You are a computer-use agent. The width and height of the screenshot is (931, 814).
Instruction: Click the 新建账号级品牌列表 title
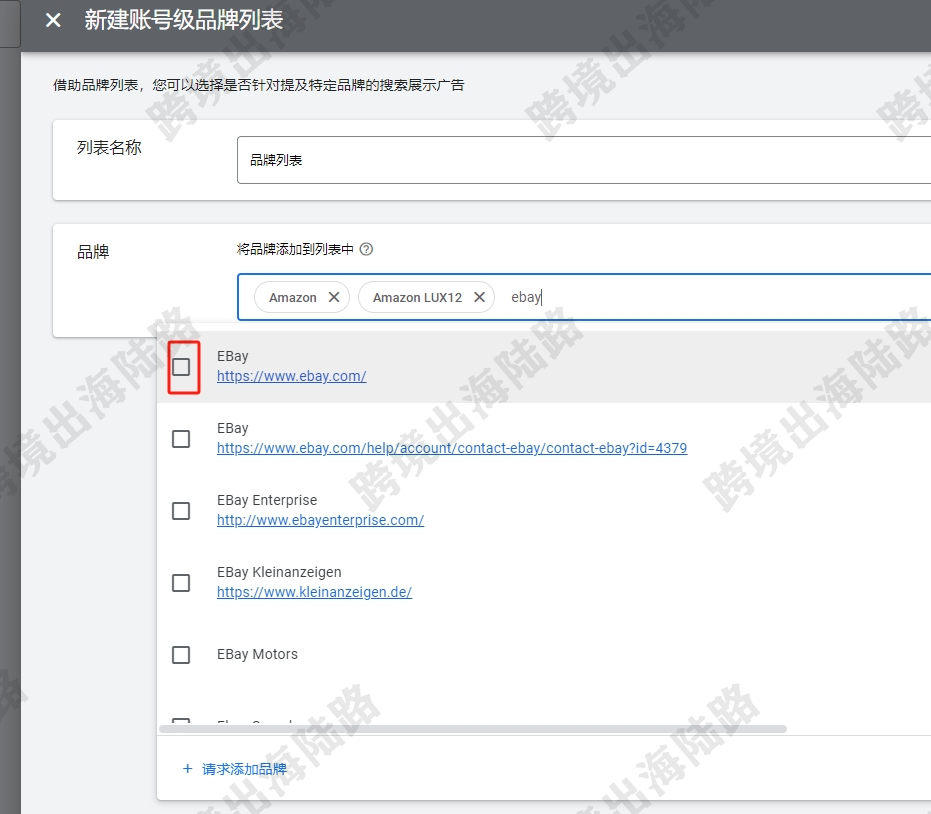click(183, 20)
